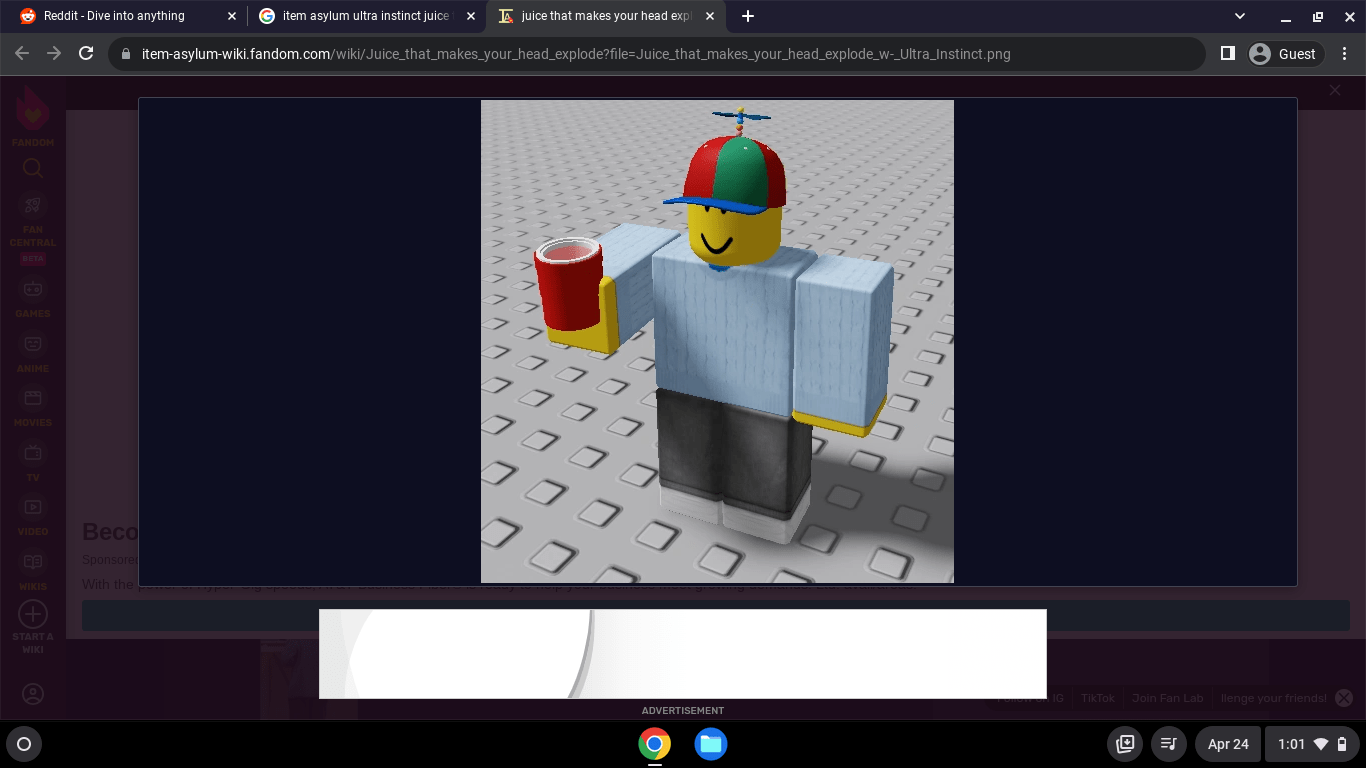Viewport: 1366px width, 768px height.
Task: Open the Guest profile menu
Action: (x=1284, y=54)
